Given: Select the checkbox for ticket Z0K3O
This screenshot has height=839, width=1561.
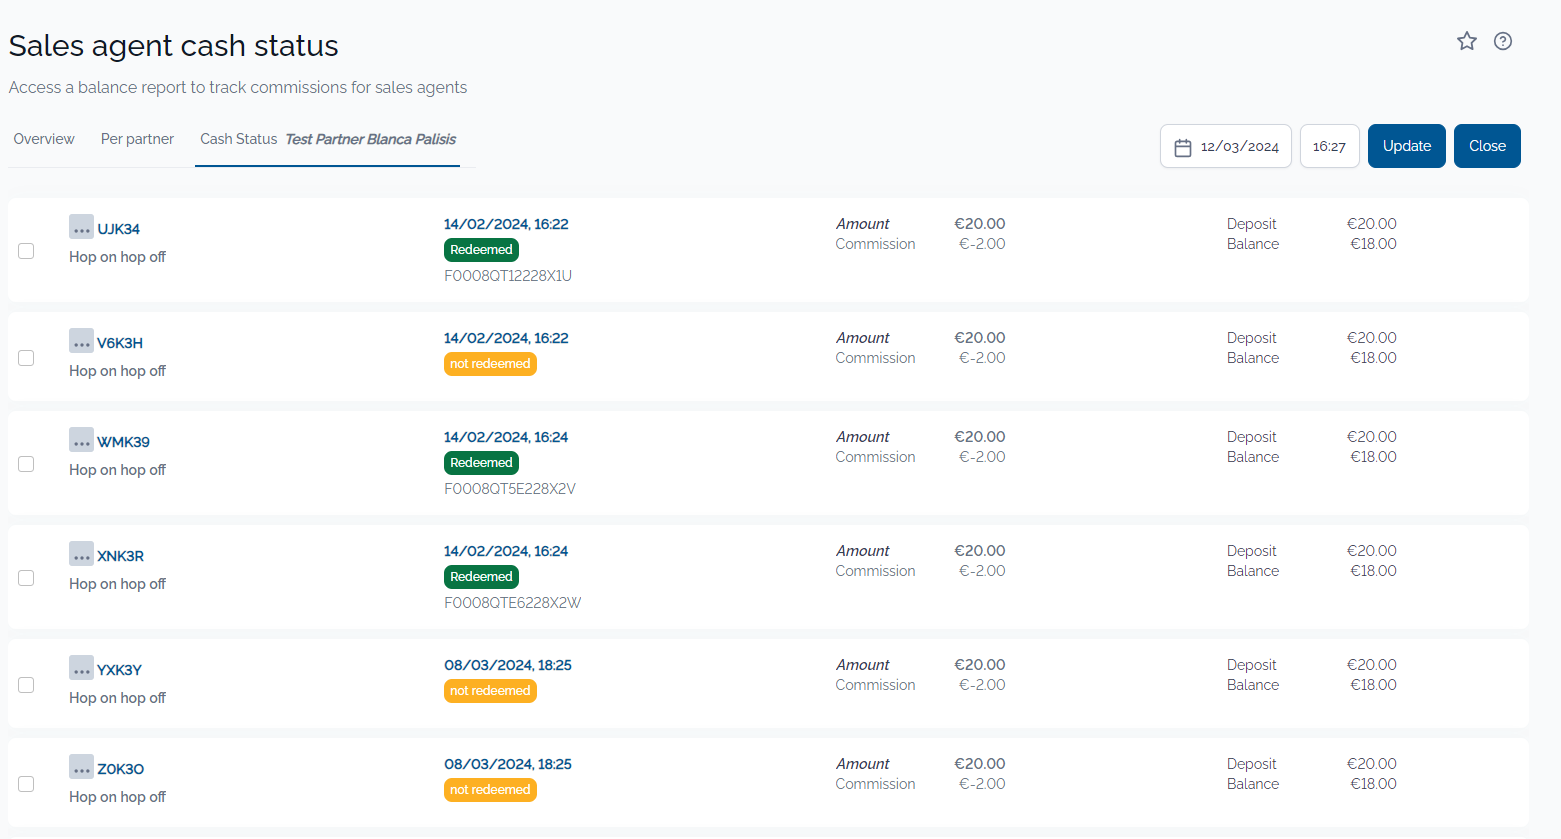Looking at the screenshot, I should (25, 783).
